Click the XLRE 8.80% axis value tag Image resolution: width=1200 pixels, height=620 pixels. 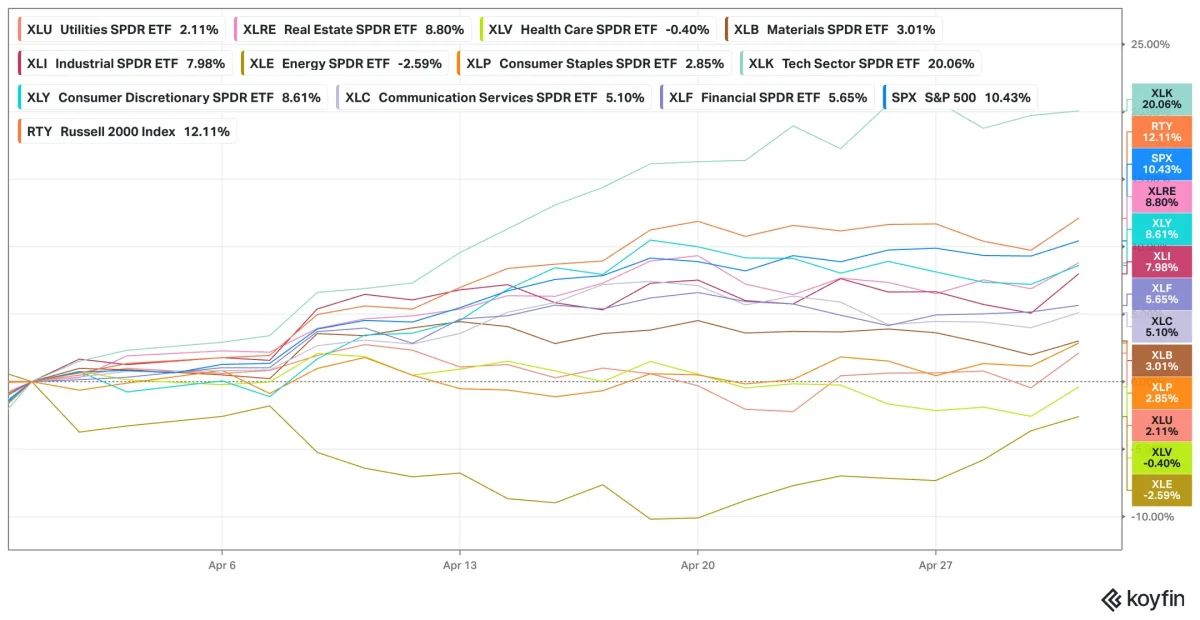[1161, 197]
